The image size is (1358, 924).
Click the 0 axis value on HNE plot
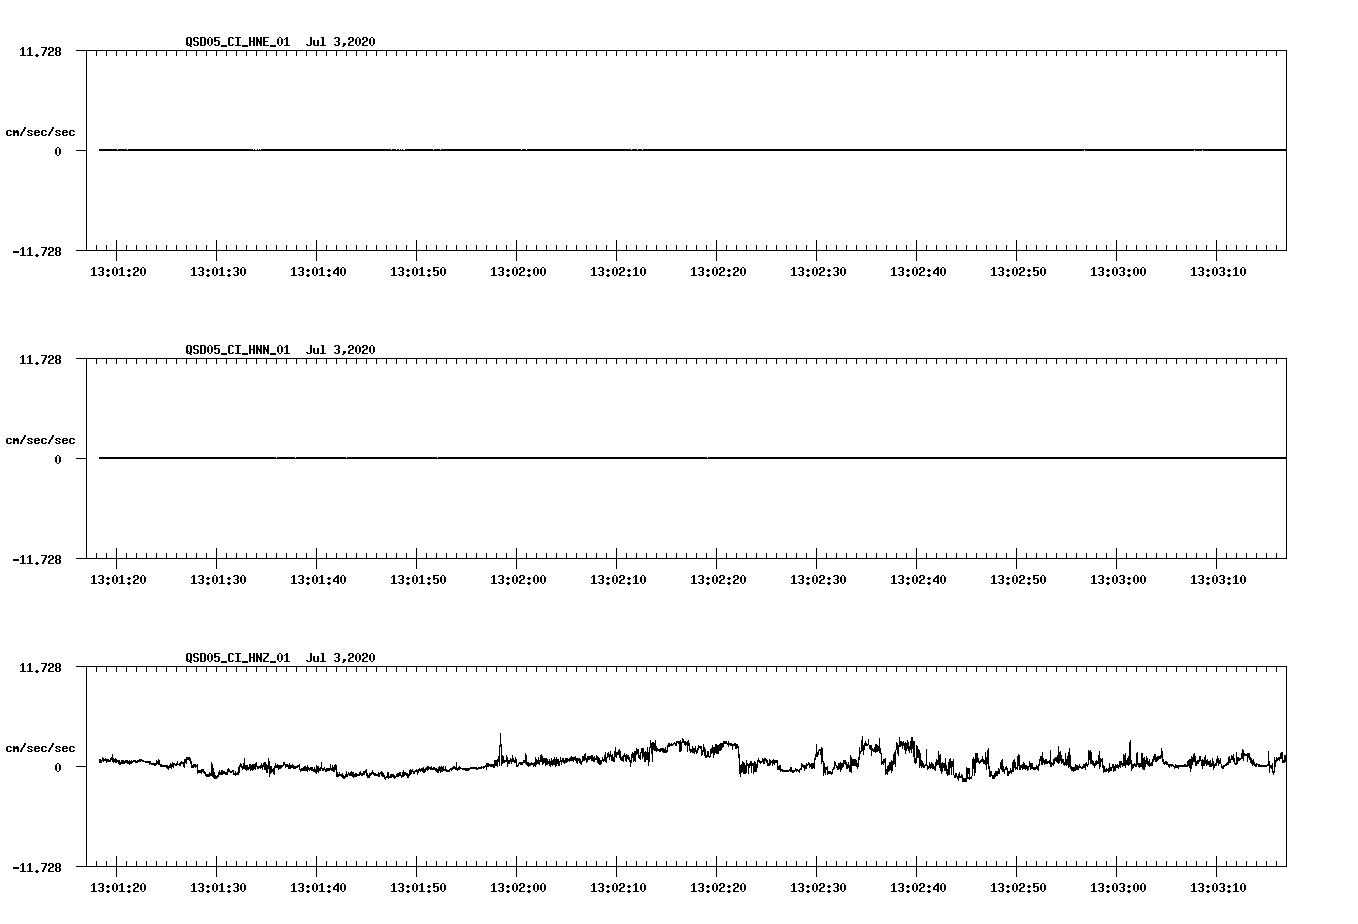(58, 152)
